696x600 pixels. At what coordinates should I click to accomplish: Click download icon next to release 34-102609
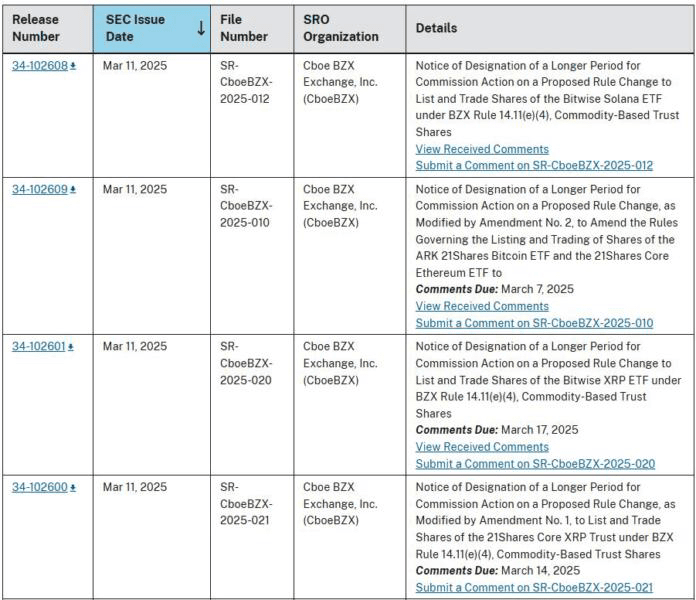73,190
